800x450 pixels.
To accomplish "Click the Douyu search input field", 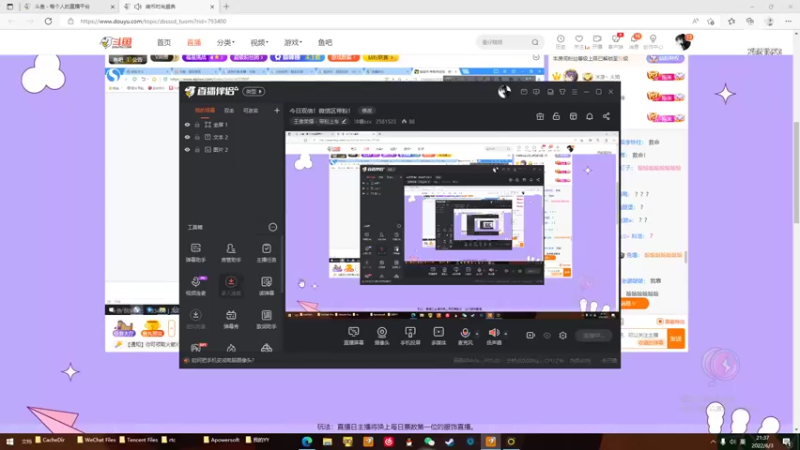I will (504, 42).
